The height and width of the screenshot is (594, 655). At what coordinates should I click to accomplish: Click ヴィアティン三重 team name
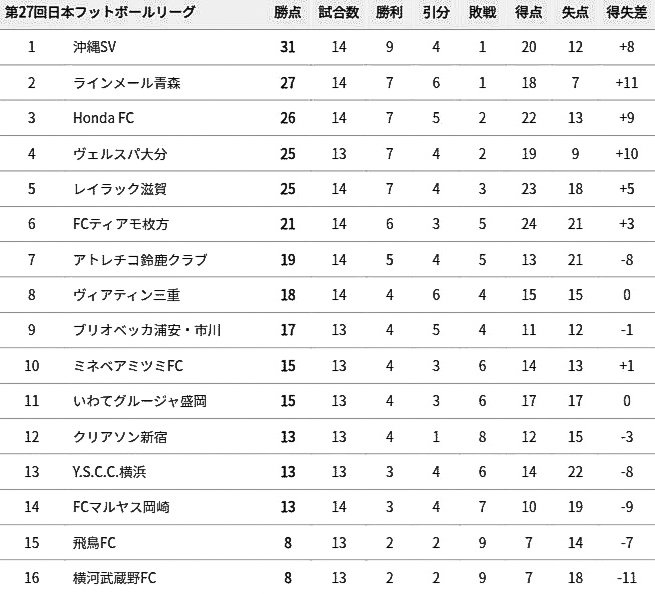coord(127,295)
